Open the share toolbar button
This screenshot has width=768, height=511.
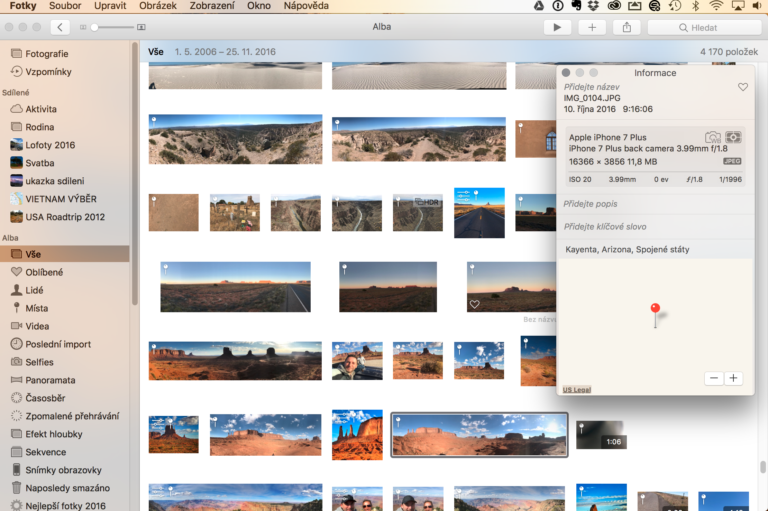click(627, 27)
